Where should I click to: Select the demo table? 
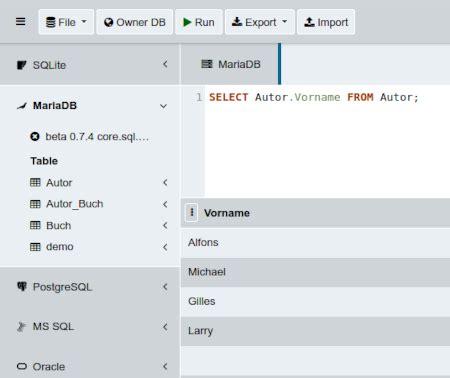pyautogui.click(x=60, y=247)
